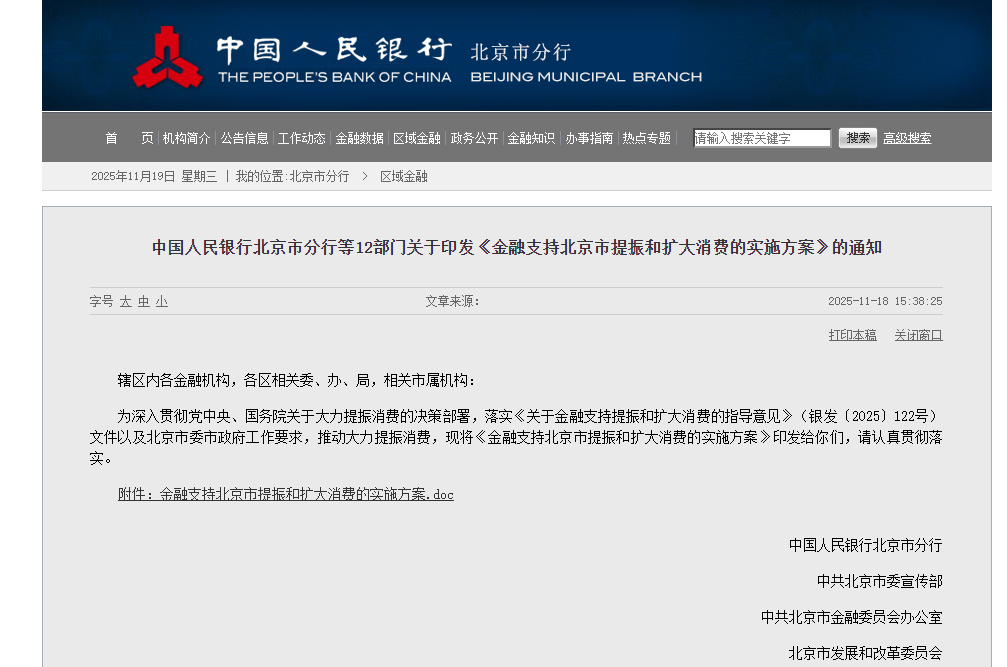Go to the 金融知识 section
This screenshot has width=1007, height=667.
[x=531, y=138]
